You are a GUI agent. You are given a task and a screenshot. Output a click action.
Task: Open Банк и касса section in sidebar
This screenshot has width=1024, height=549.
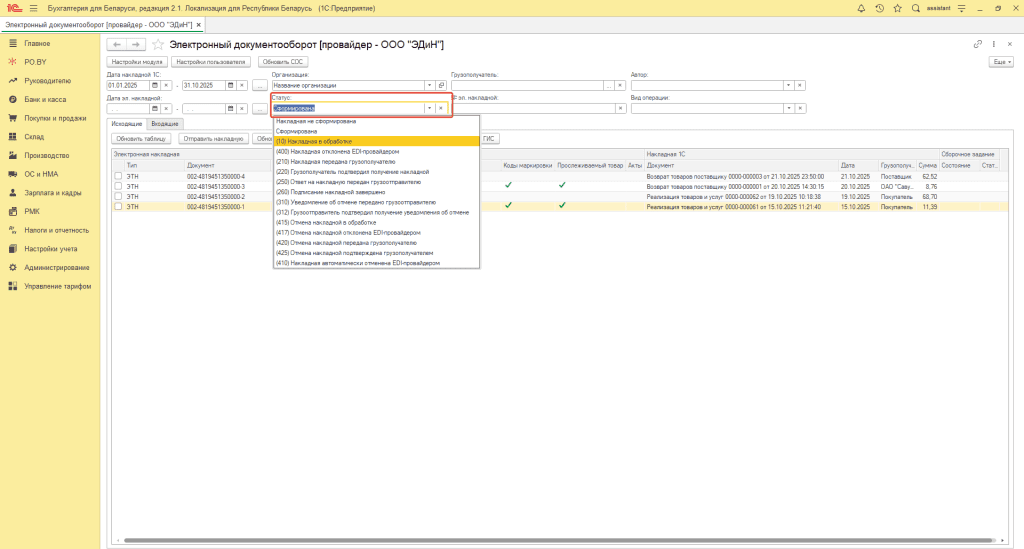pyautogui.click(x=45, y=100)
